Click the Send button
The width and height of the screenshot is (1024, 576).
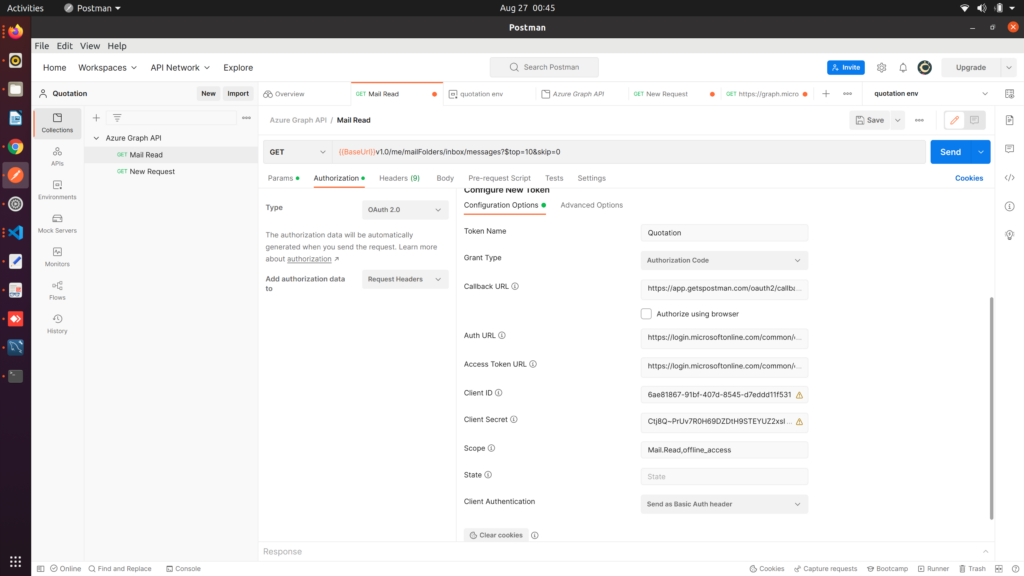coord(950,152)
